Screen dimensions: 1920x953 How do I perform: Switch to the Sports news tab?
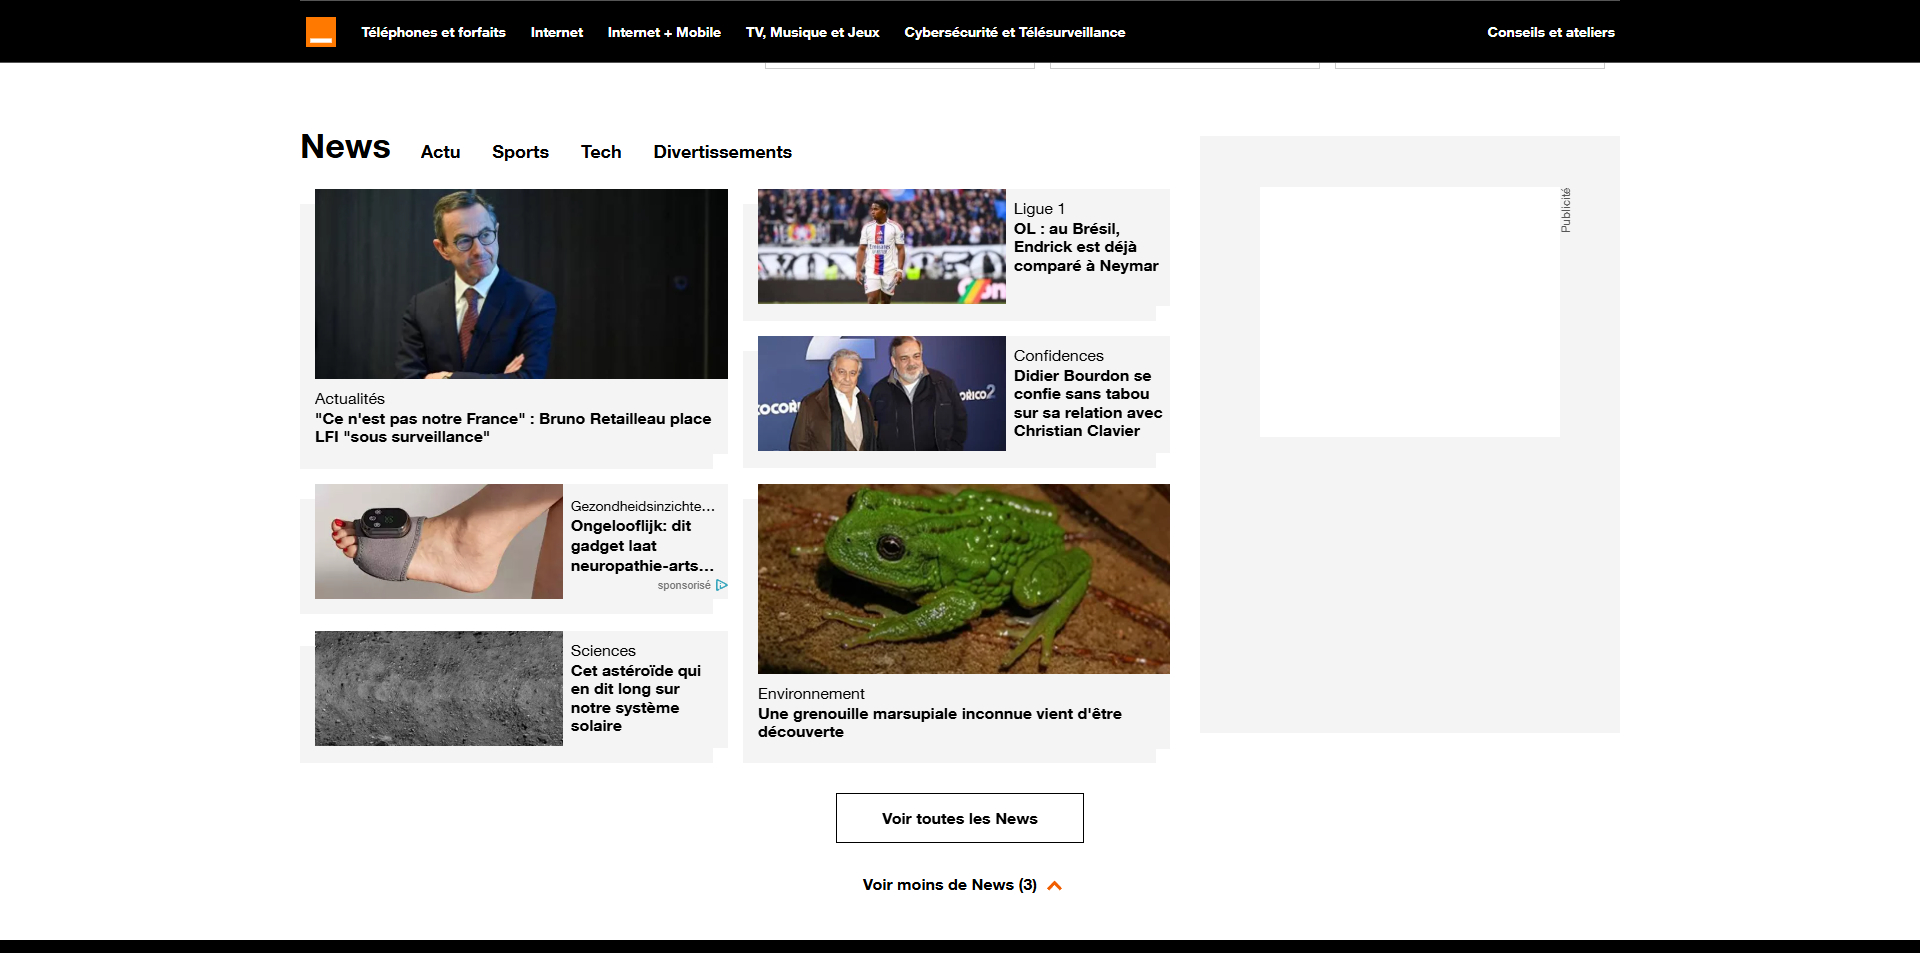(x=520, y=152)
